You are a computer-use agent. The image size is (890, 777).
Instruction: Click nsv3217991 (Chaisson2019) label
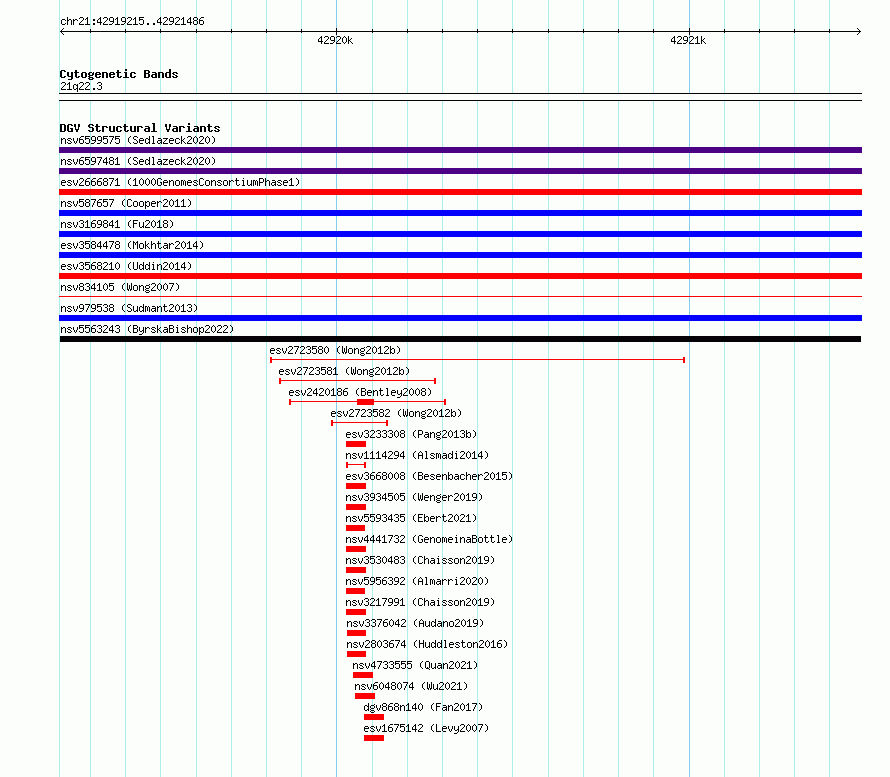tap(420, 602)
